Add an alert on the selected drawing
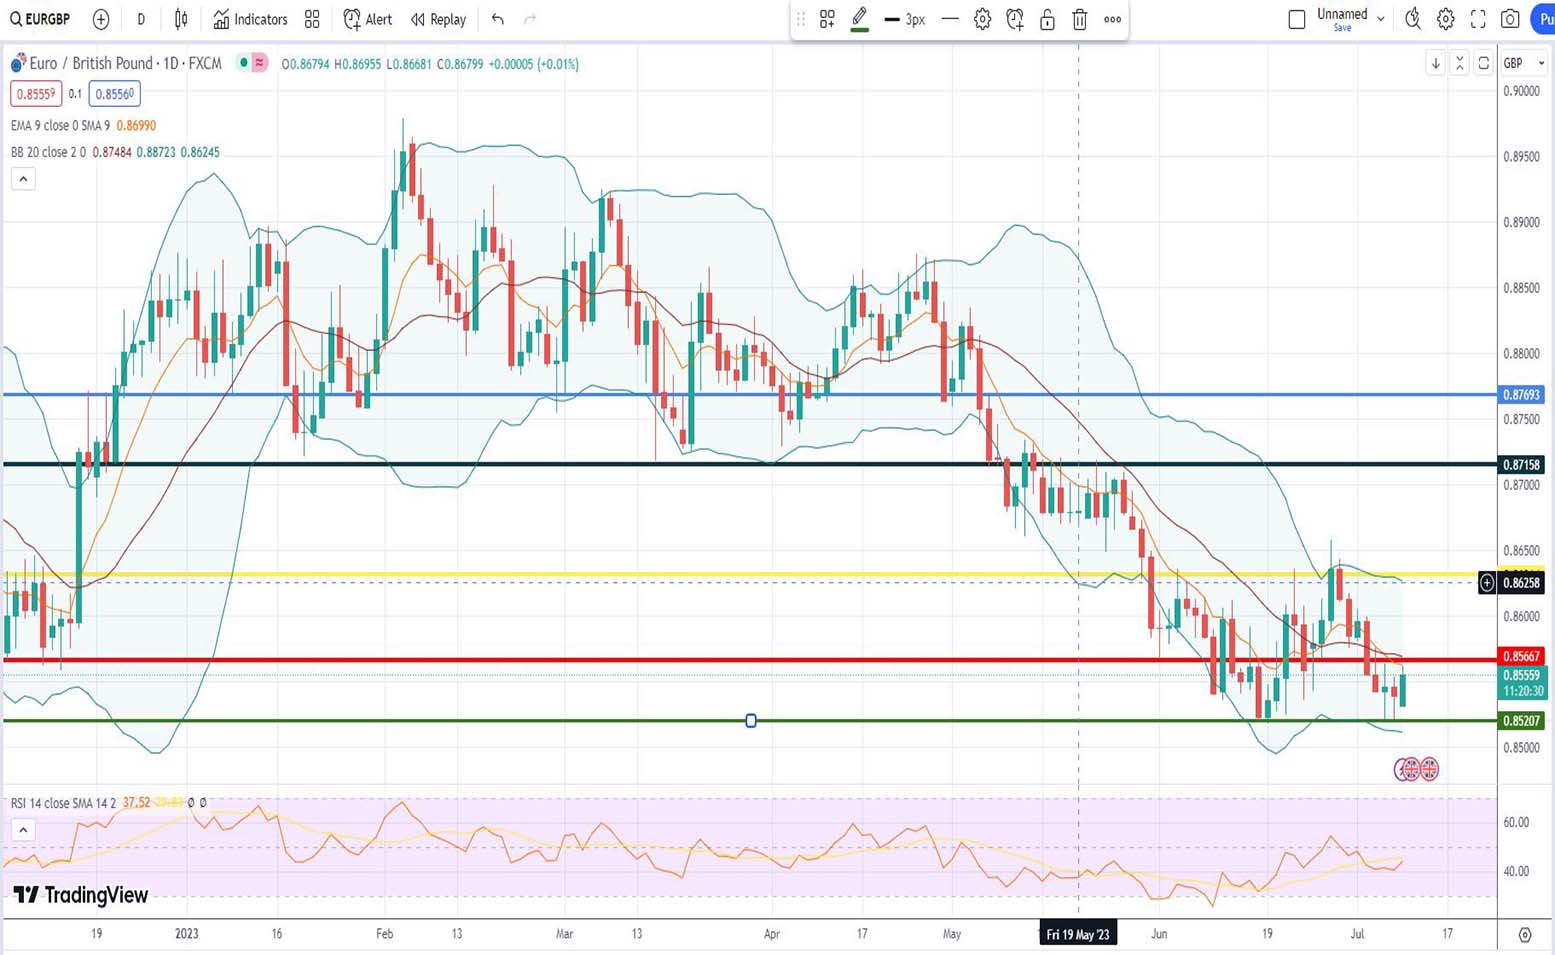 pyautogui.click(x=1015, y=19)
